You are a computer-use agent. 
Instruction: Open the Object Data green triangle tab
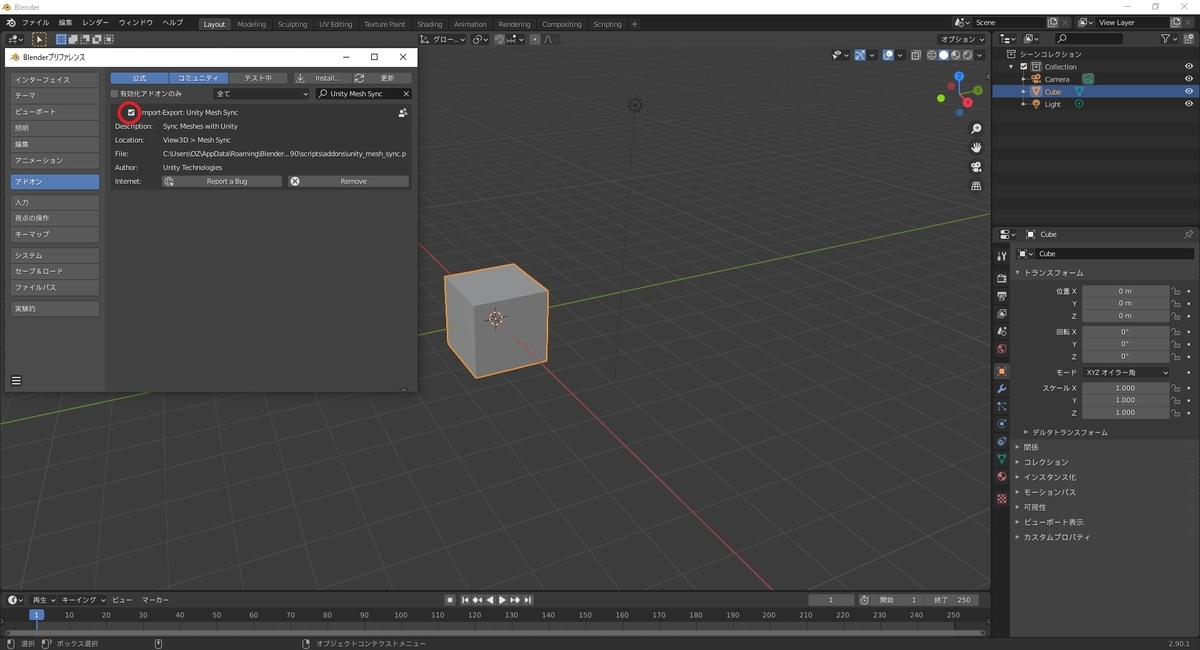tap(1002, 458)
